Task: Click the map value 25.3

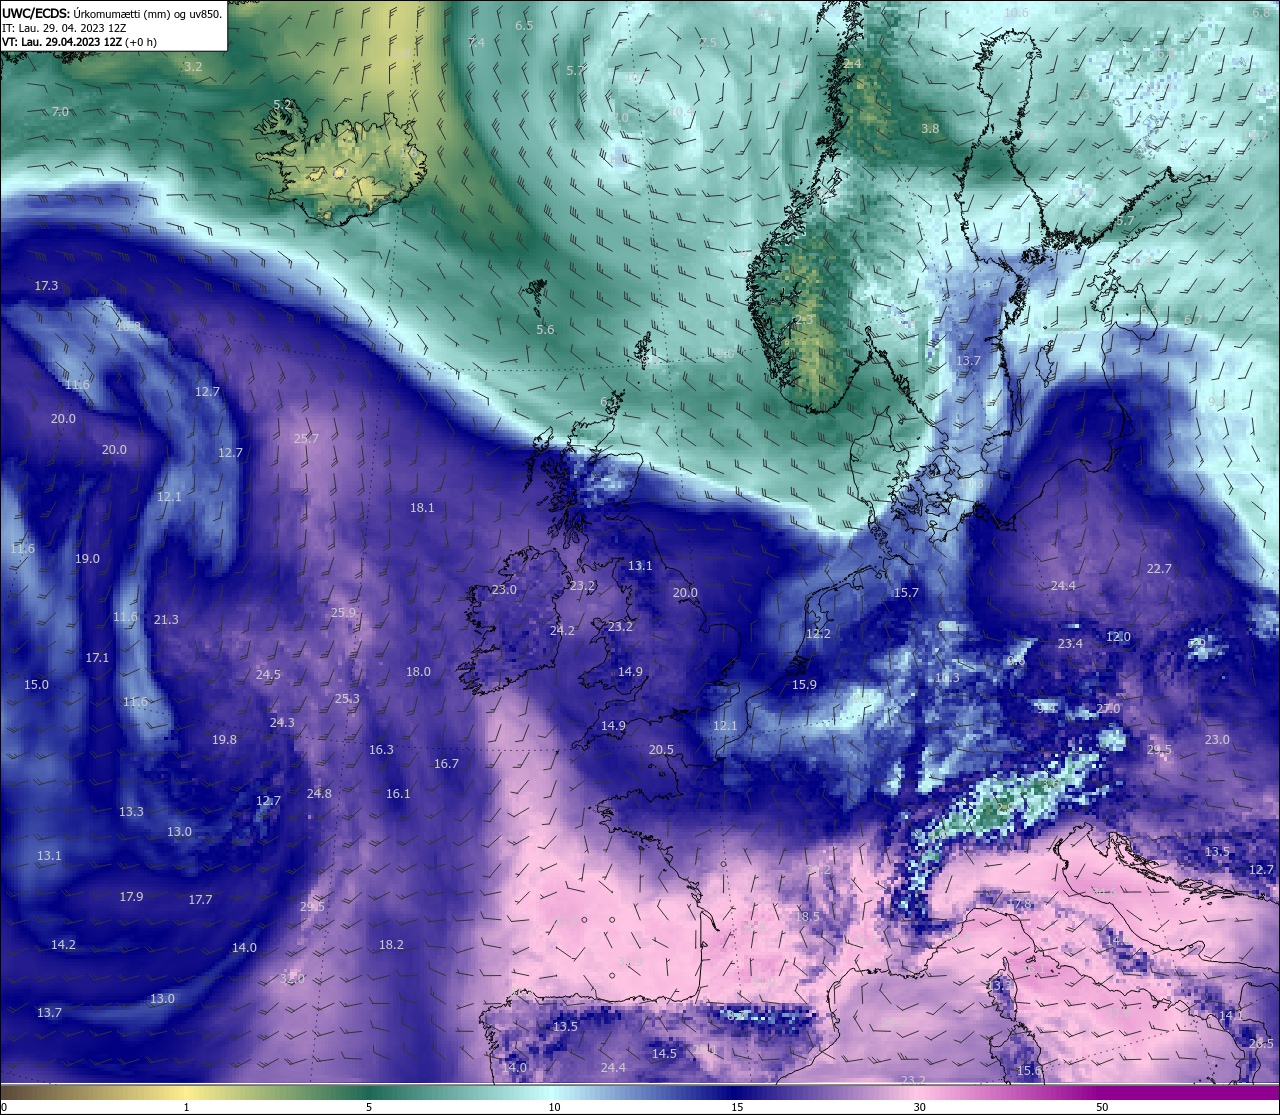Action: tap(347, 699)
